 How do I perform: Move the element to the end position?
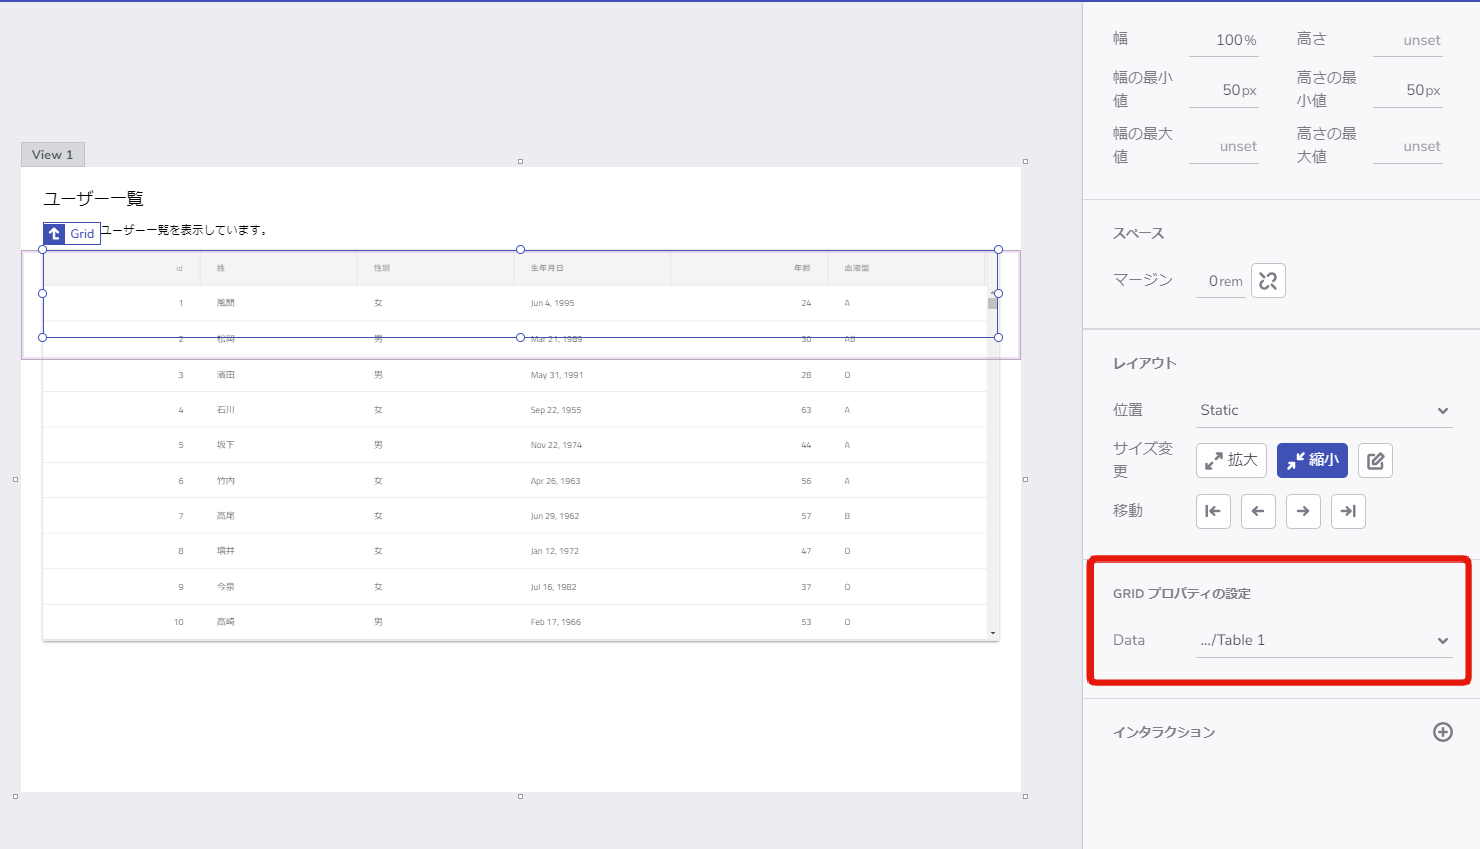pyautogui.click(x=1348, y=511)
